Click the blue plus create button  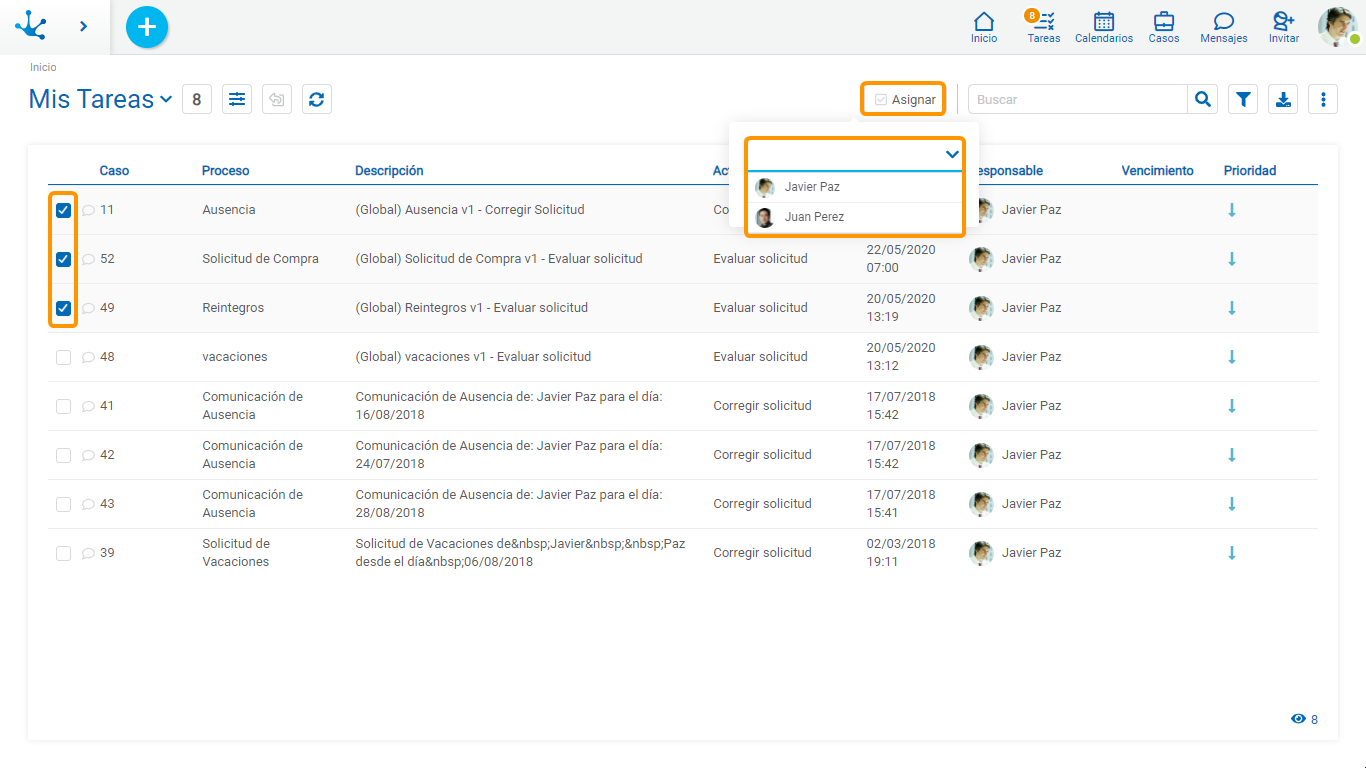point(147,27)
